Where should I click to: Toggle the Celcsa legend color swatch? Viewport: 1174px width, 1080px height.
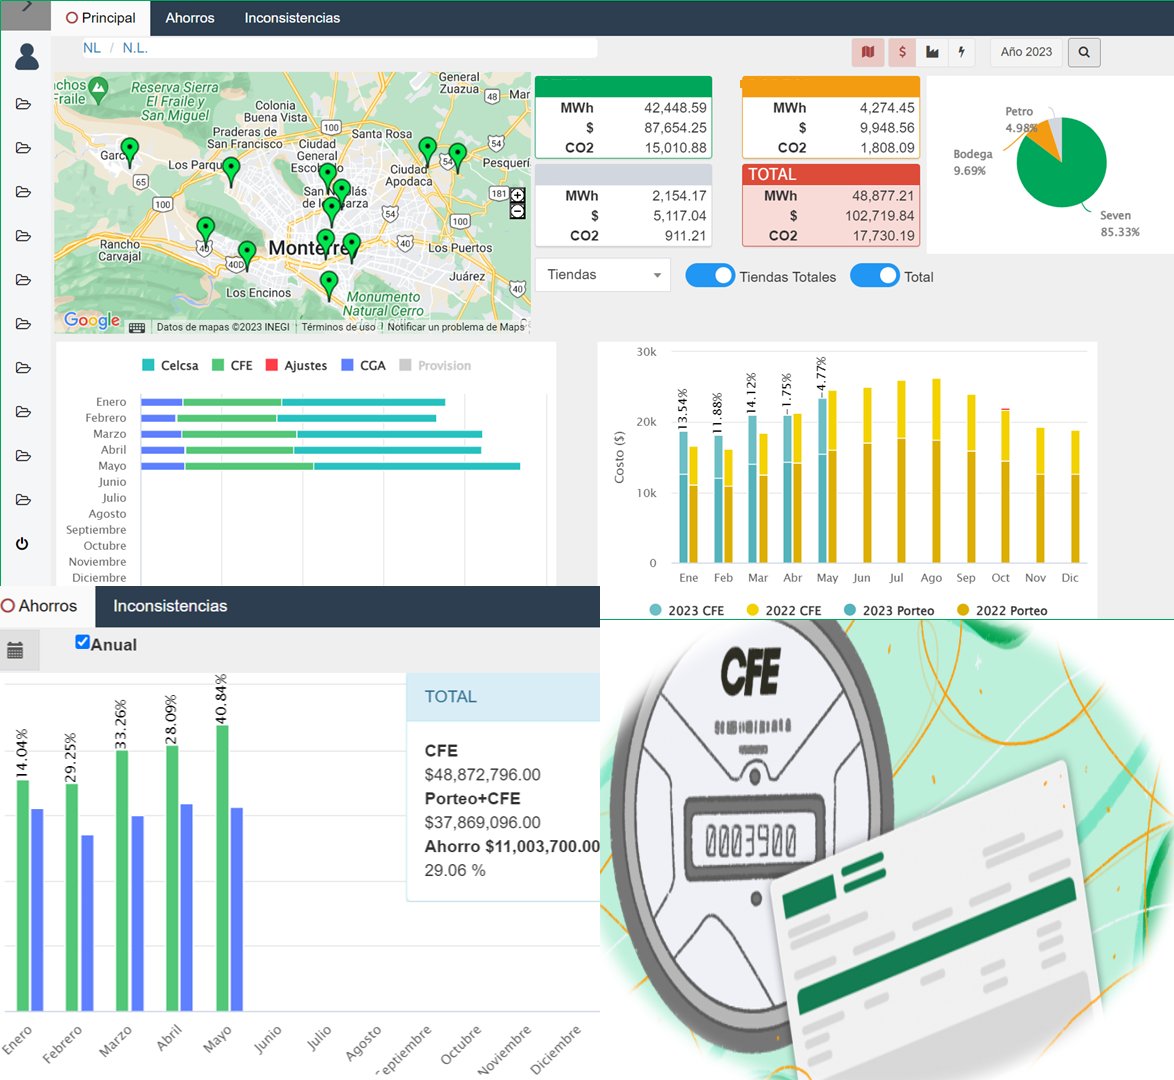click(148, 366)
